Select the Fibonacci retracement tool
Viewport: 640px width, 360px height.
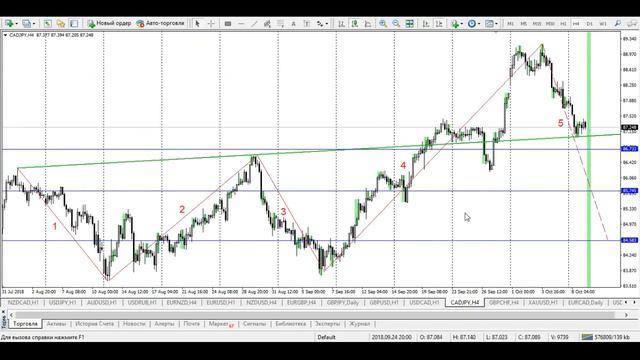point(280,24)
